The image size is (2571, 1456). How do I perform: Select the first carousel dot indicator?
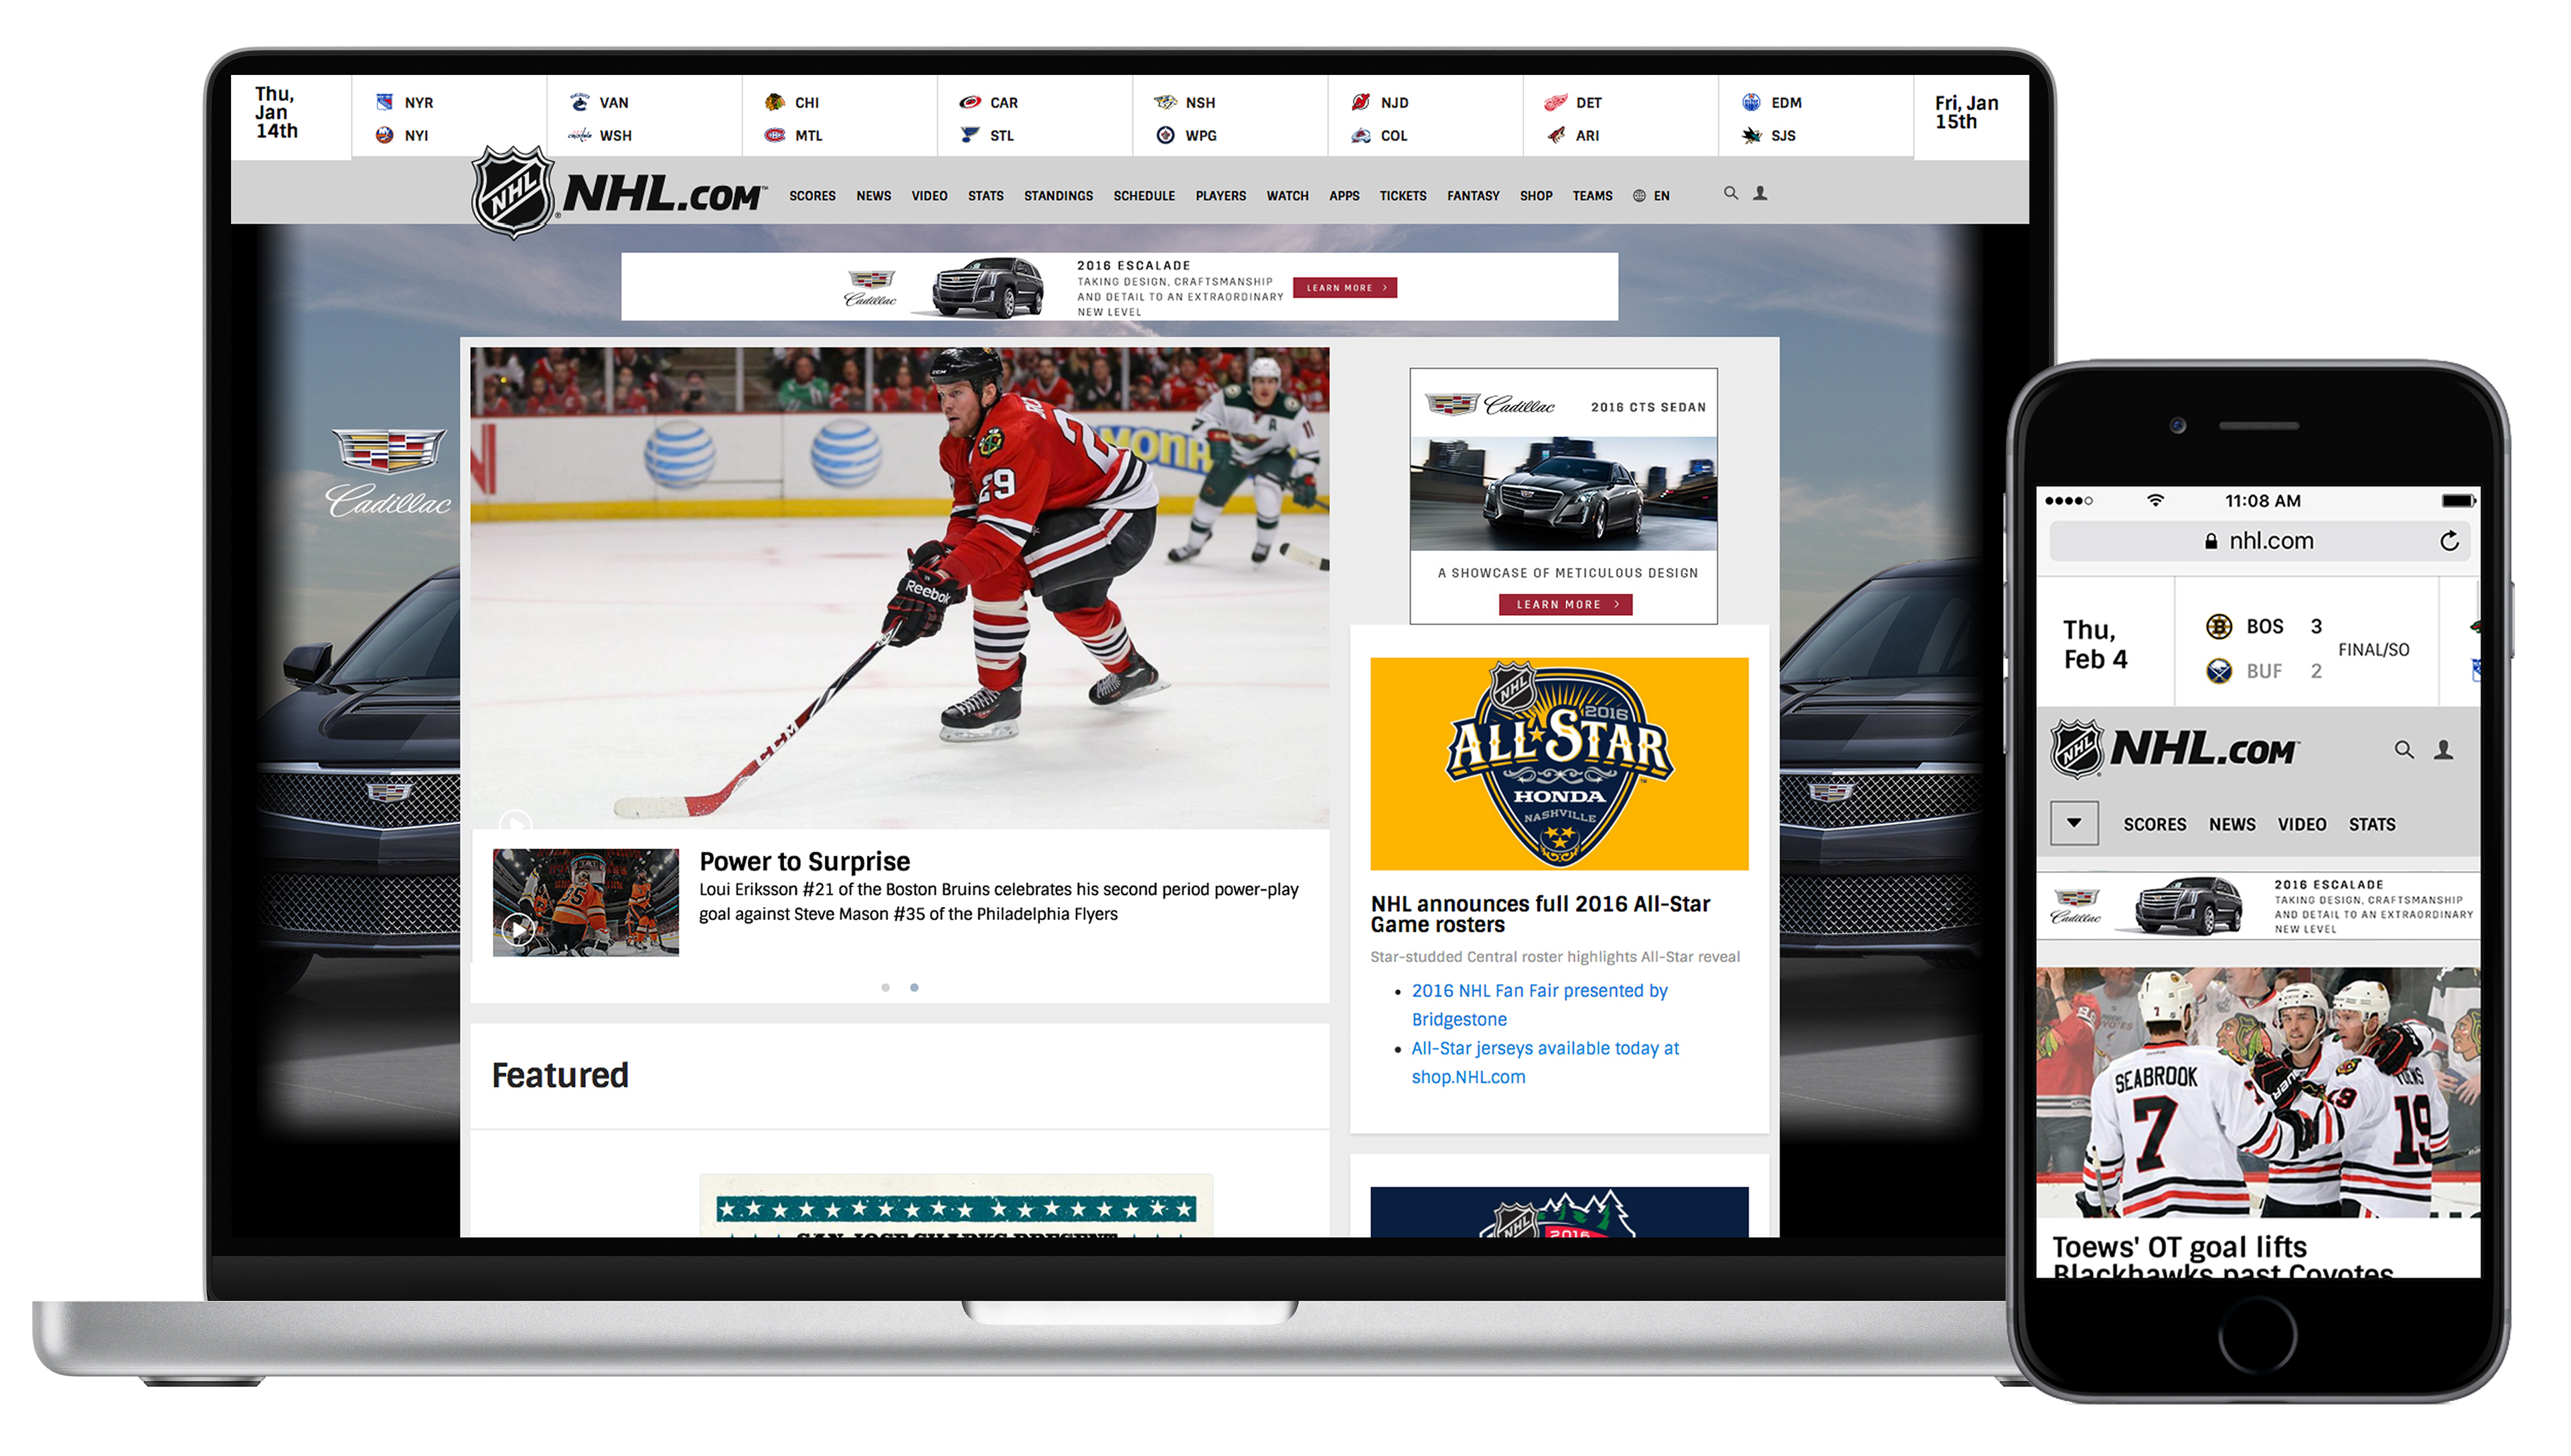pos(885,987)
